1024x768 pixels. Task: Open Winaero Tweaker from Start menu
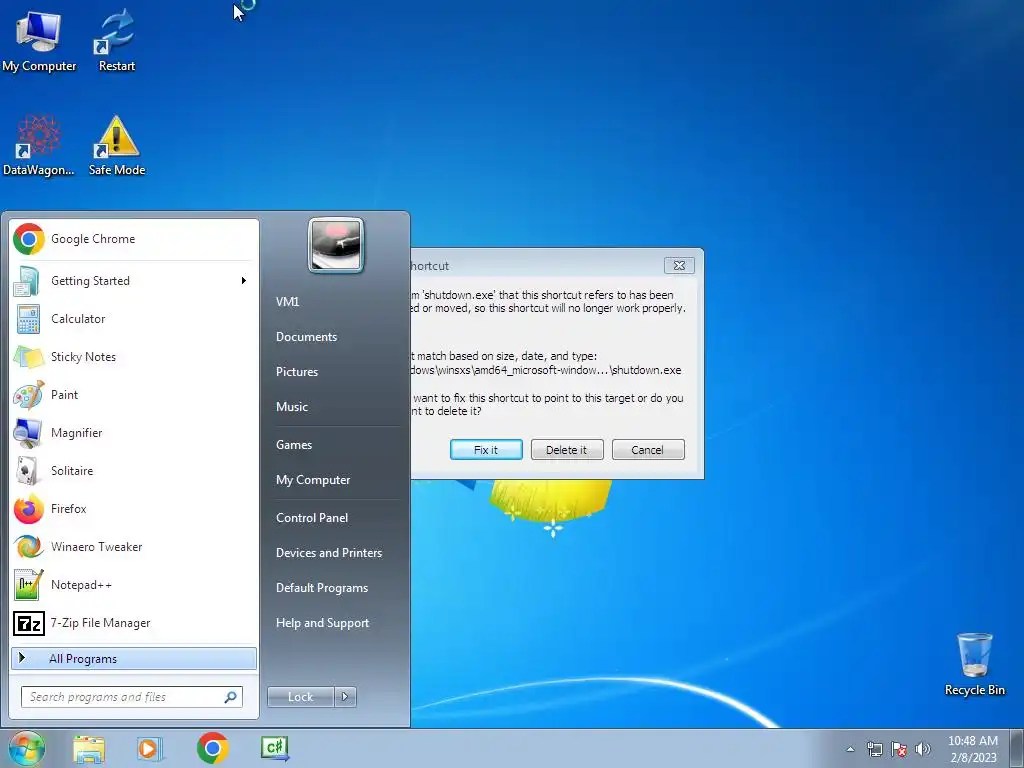pos(135,547)
